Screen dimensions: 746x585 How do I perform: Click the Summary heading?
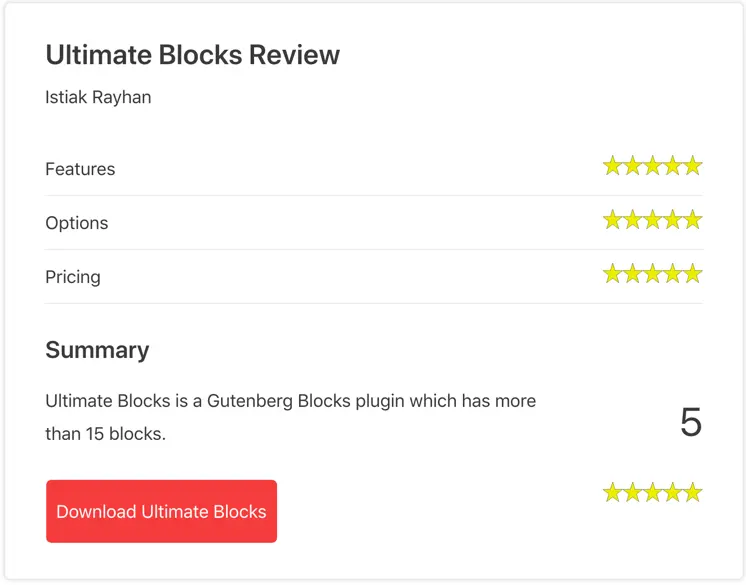click(x=98, y=350)
